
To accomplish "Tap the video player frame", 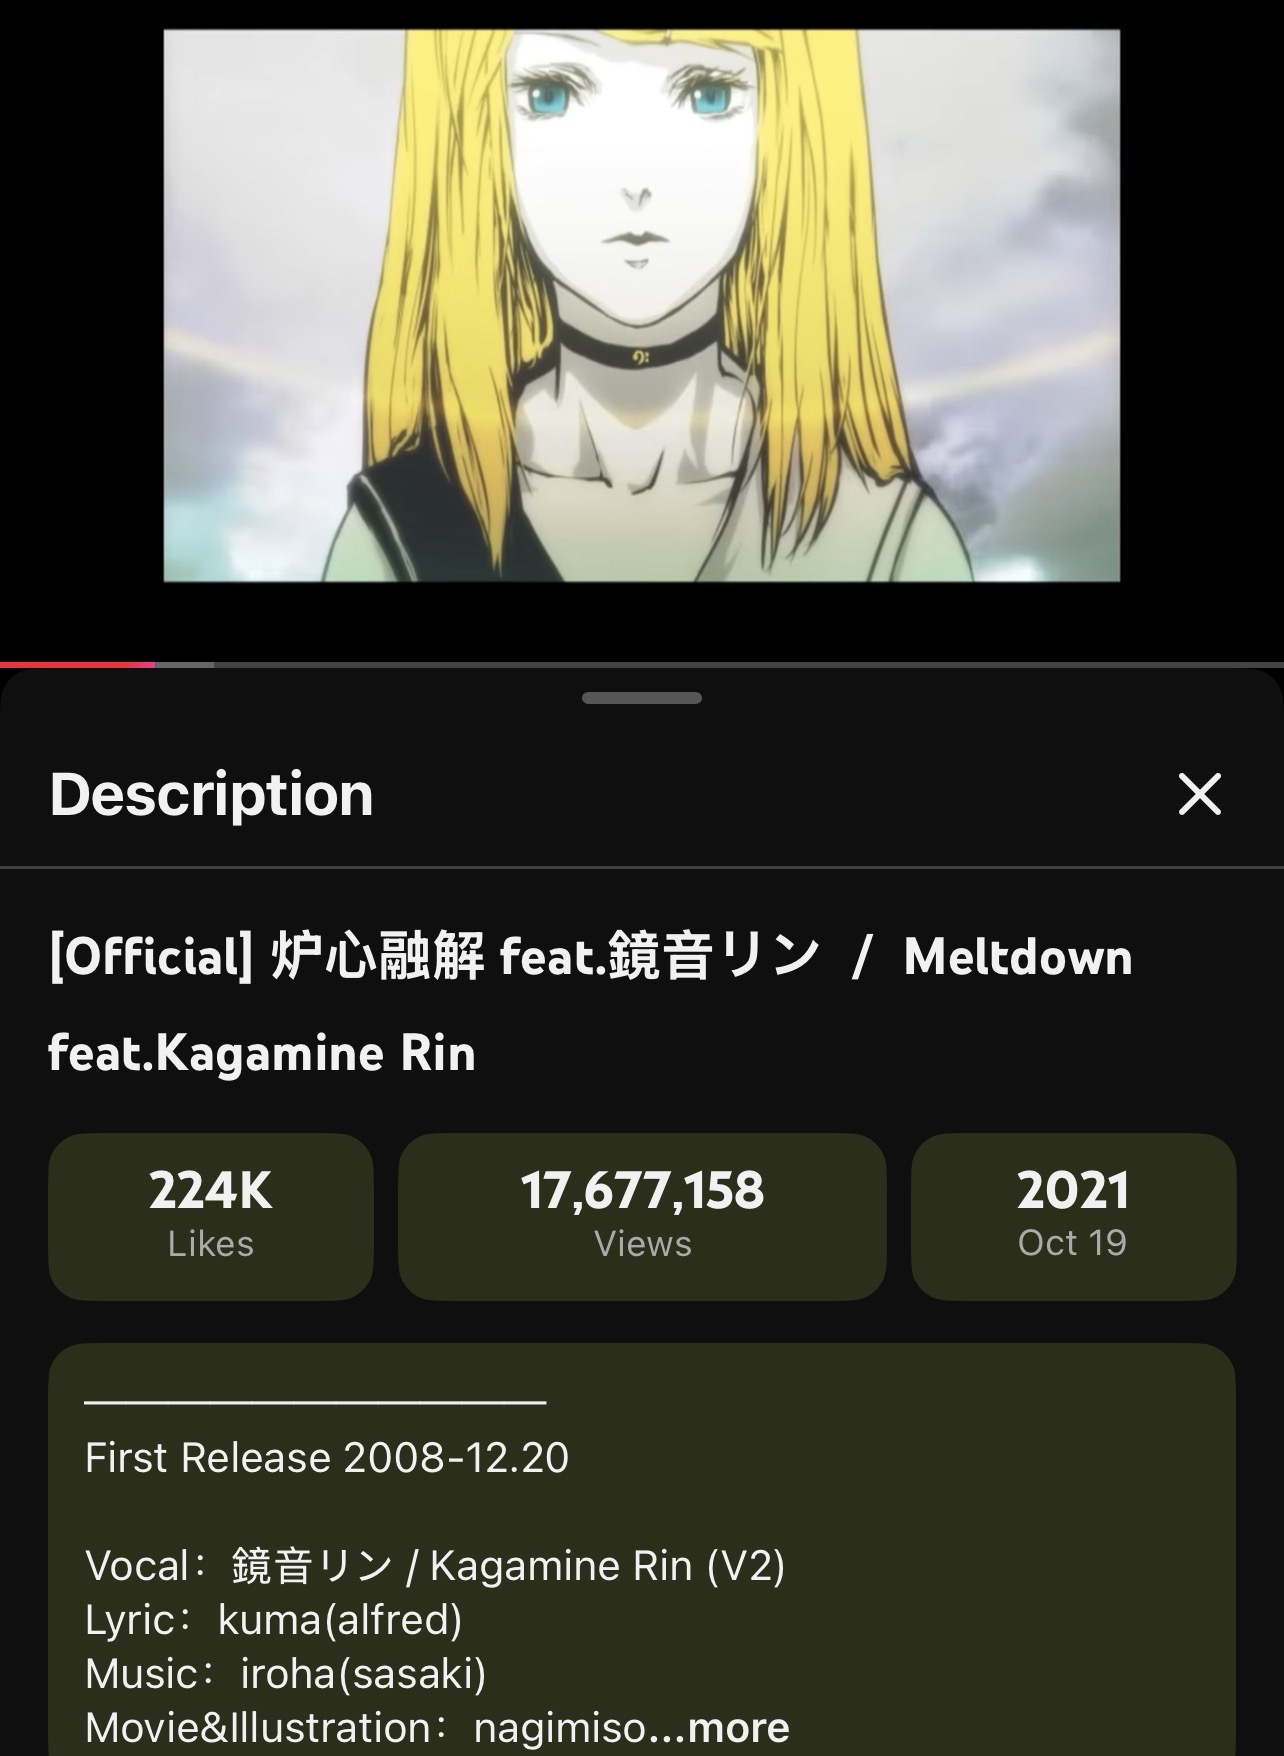I will [642, 305].
